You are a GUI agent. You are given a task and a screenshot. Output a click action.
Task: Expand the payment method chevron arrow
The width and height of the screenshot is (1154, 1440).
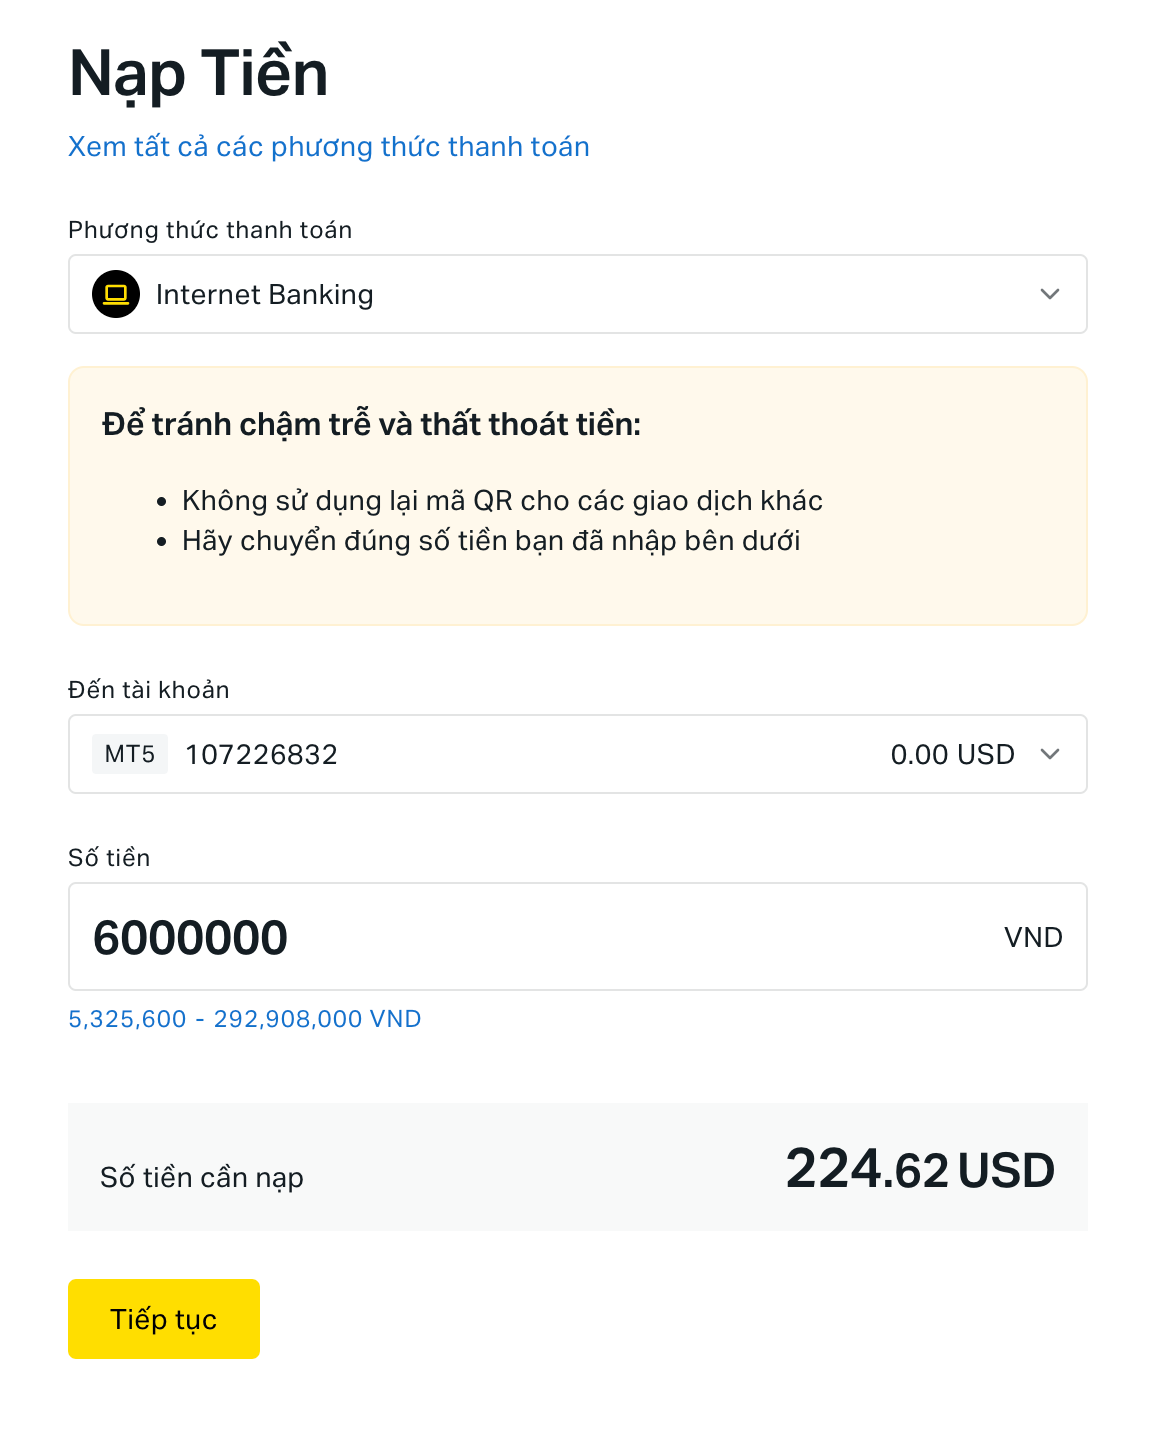[x=1049, y=294]
